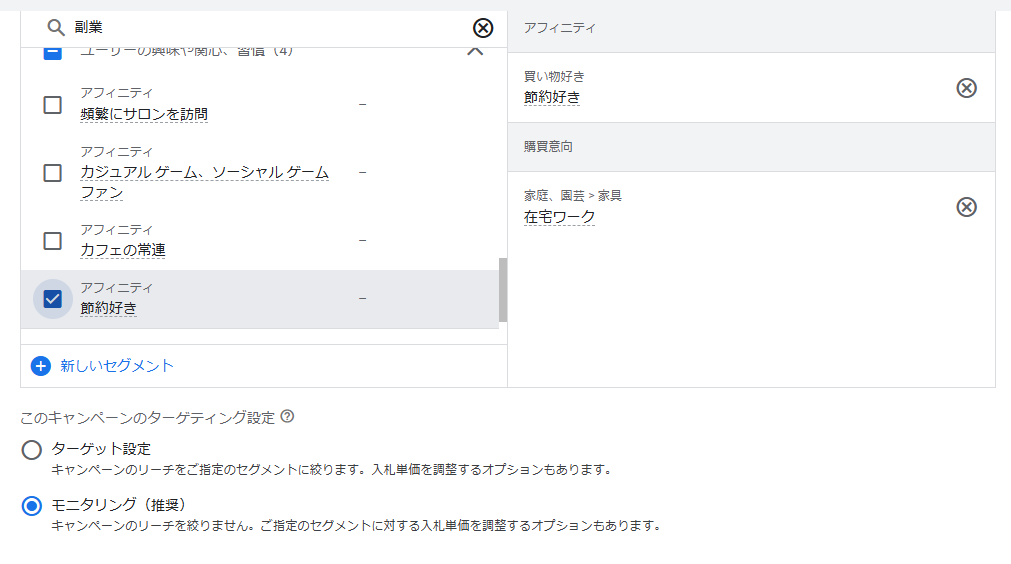This screenshot has width=1011, height=564.
Task: Click the segment list scrollbar
Action: coord(502,290)
